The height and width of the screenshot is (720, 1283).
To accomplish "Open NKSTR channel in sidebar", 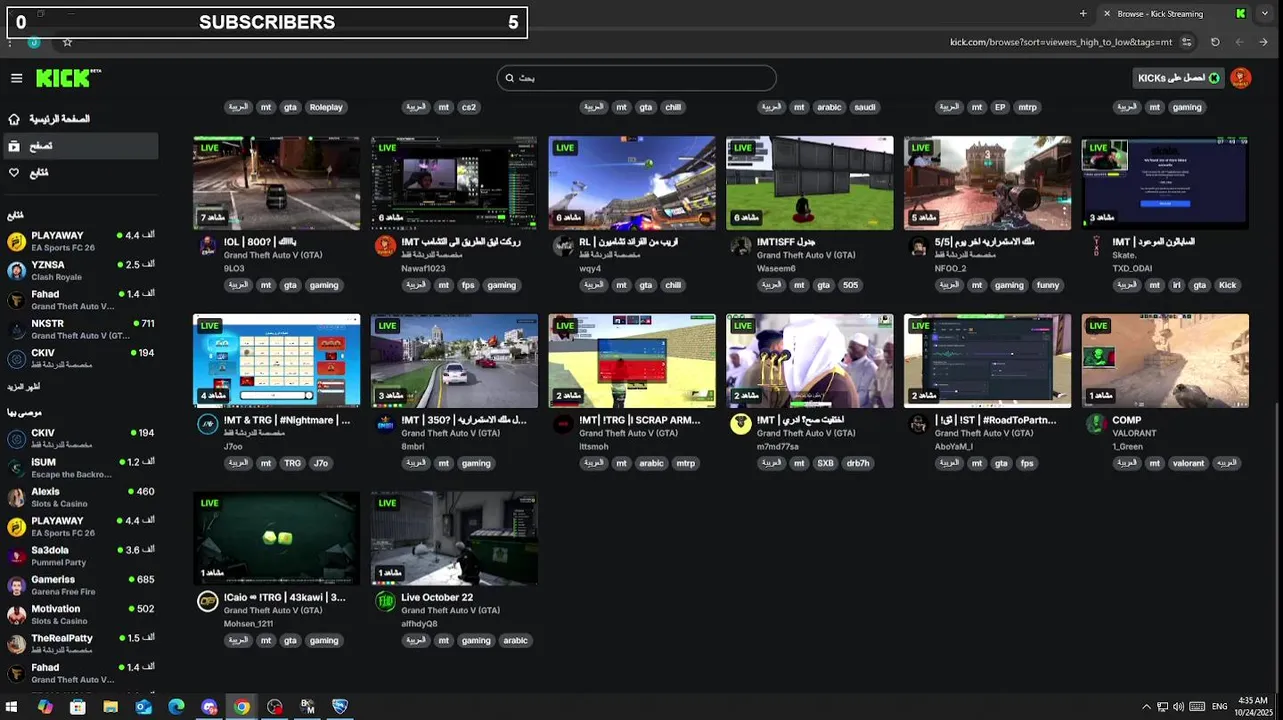I will pos(80,329).
